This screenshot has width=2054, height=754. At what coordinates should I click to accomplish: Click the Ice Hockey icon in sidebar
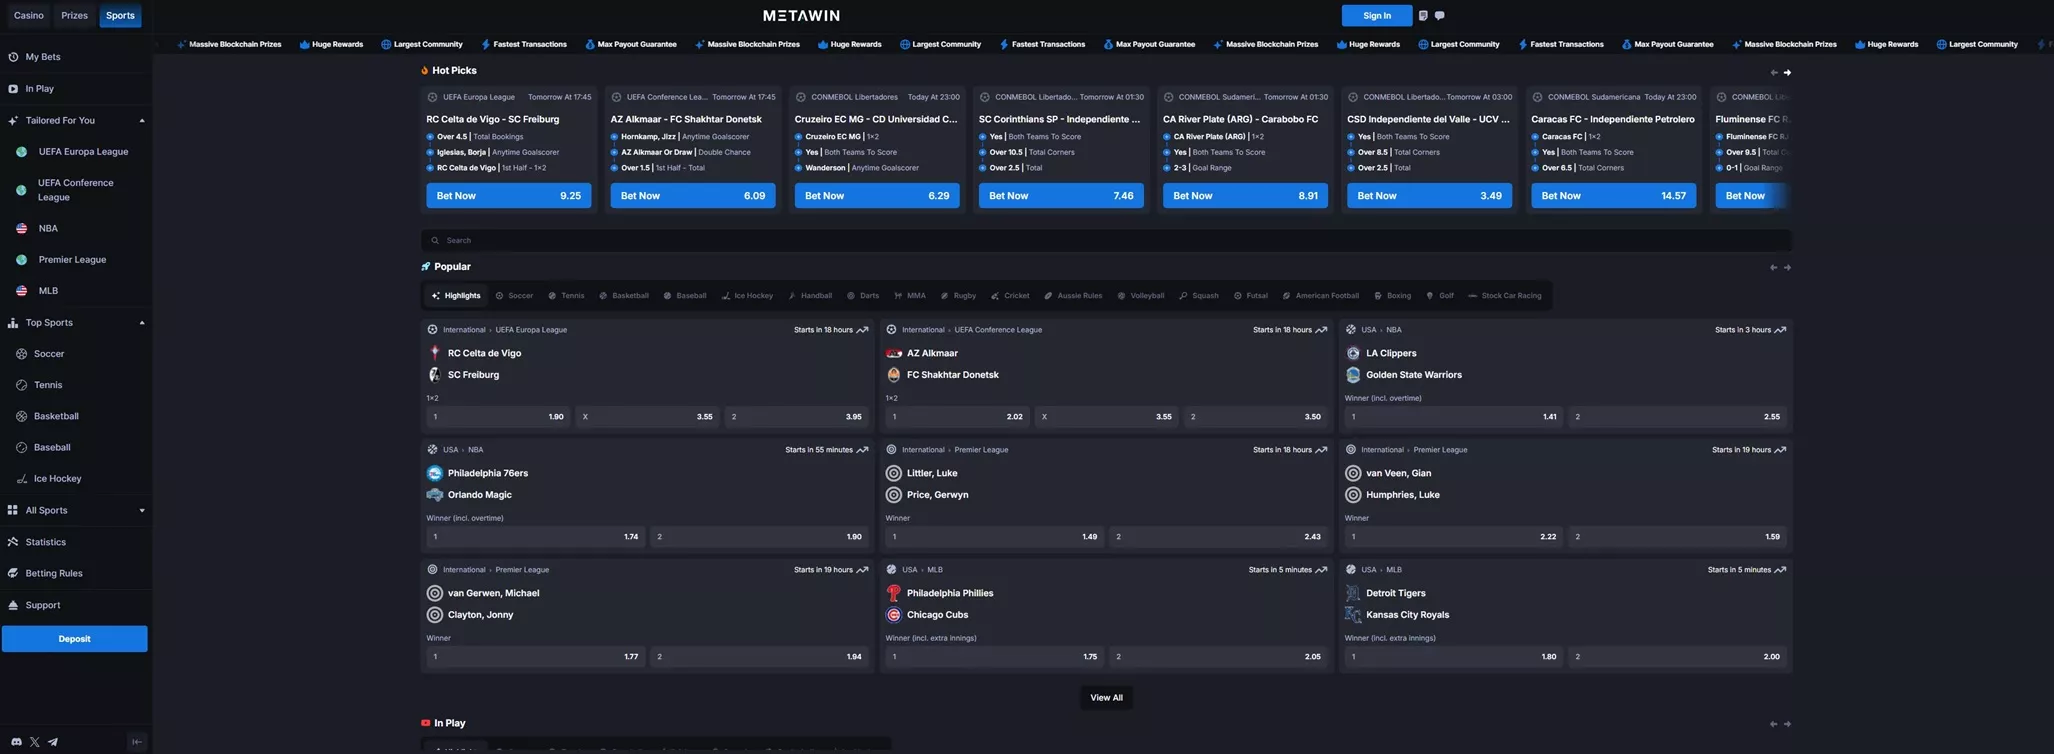click(21, 479)
